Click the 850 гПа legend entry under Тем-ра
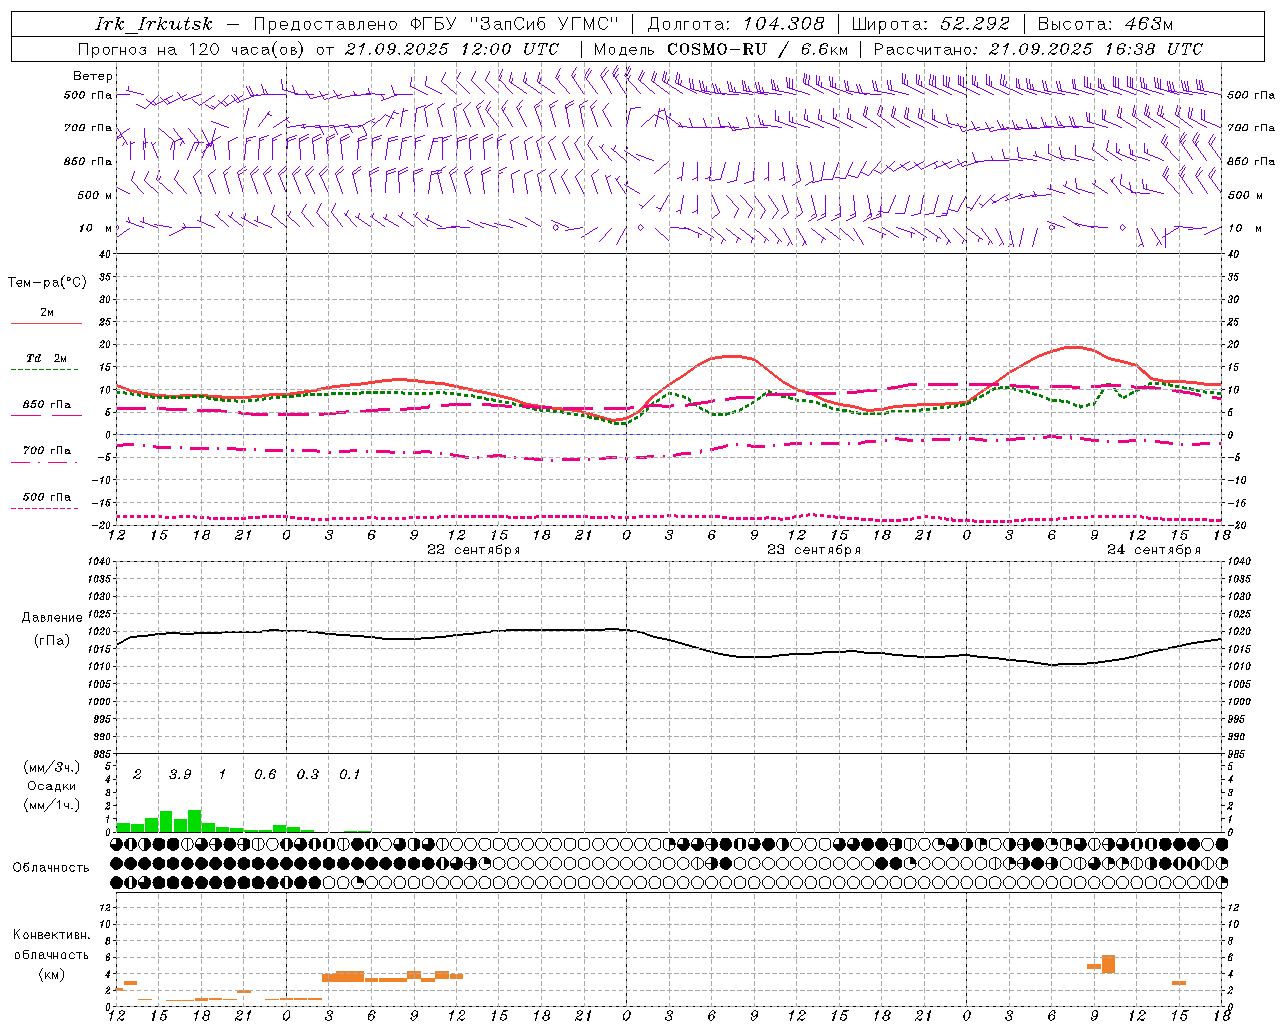This screenshot has height=1024, width=1280. click(47, 405)
